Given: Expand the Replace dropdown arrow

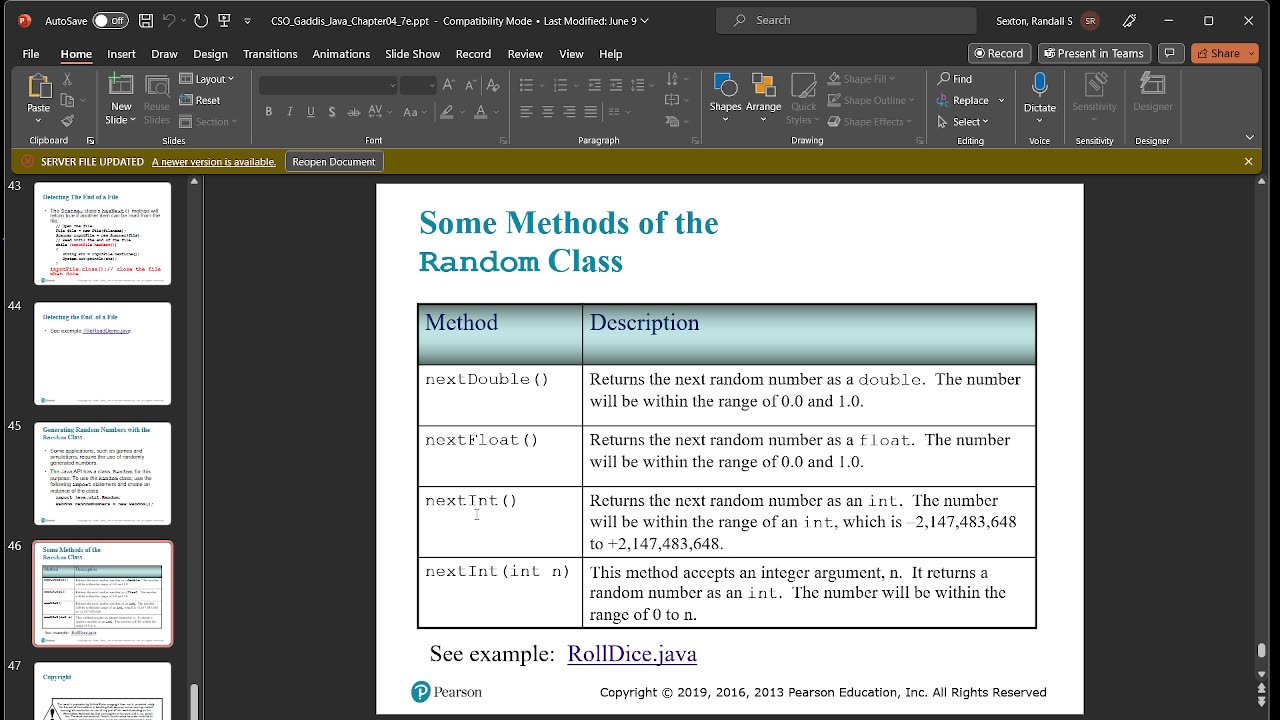Looking at the screenshot, I should tap(1001, 100).
